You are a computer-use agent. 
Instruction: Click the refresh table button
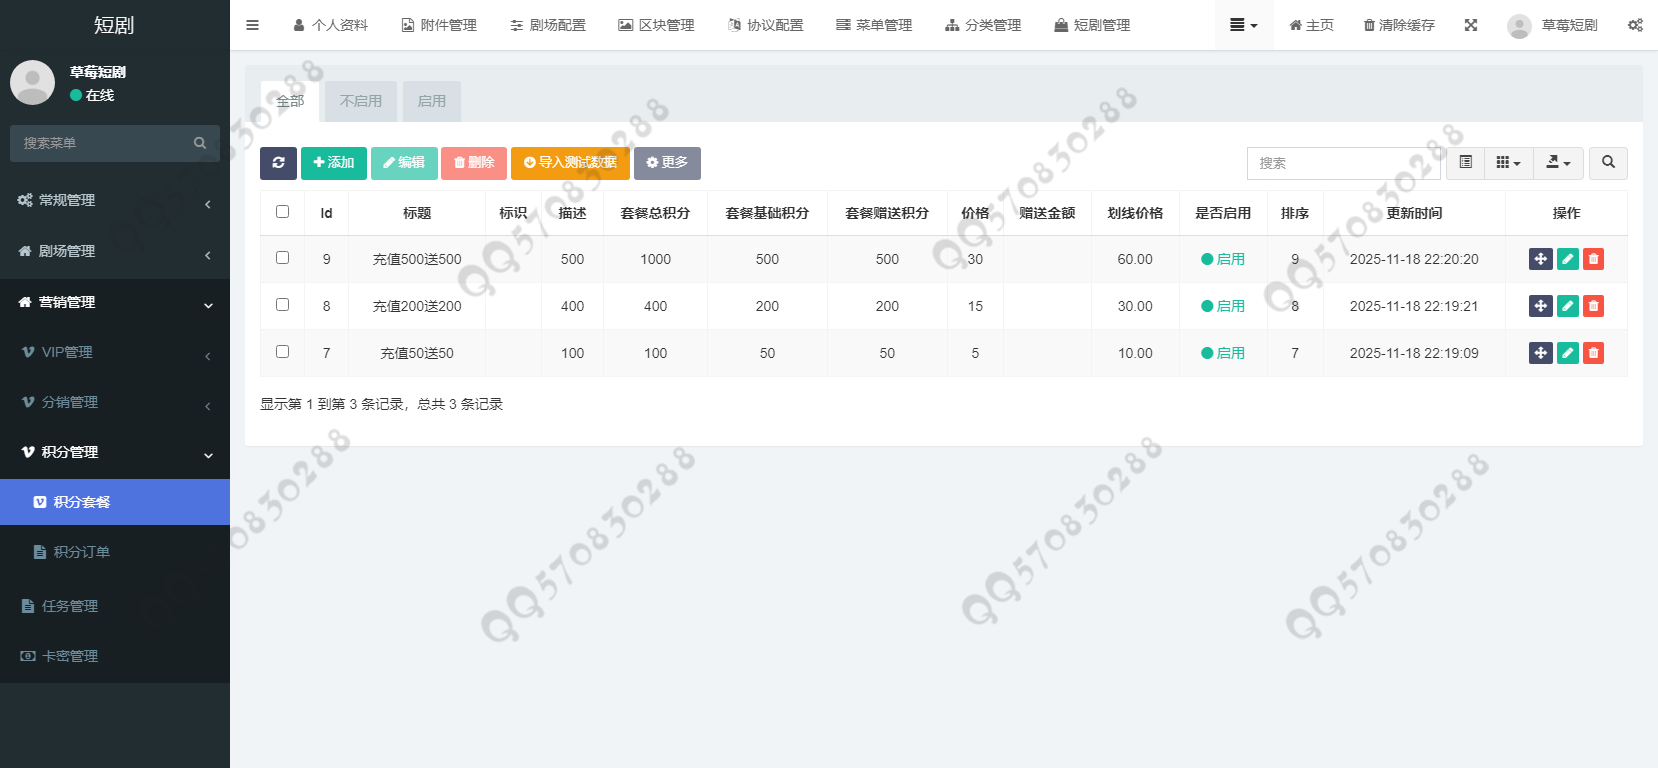[278, 163]
